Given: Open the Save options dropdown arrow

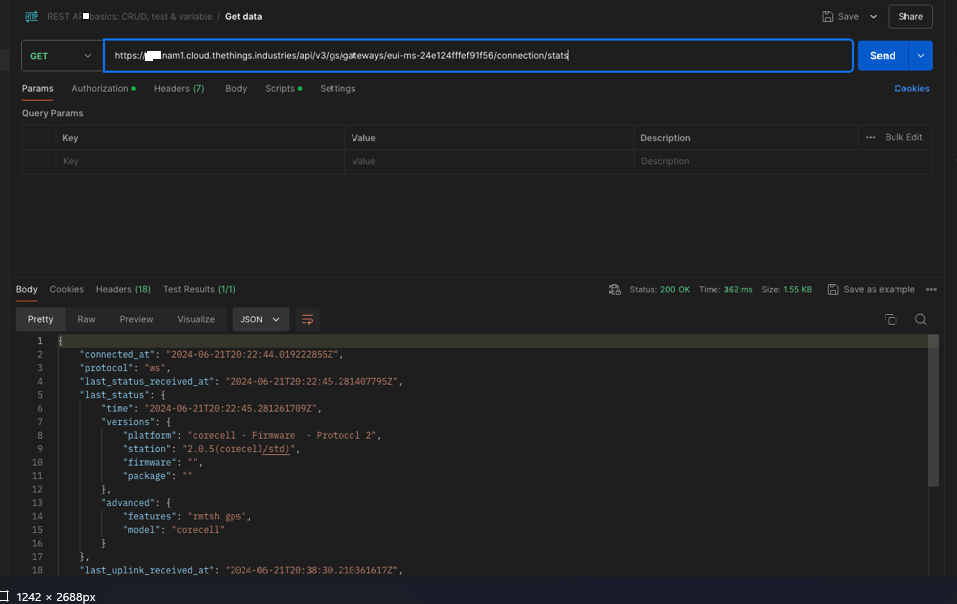Looking at the screenshot, I should pyautogui.click(x=873, y=16).
